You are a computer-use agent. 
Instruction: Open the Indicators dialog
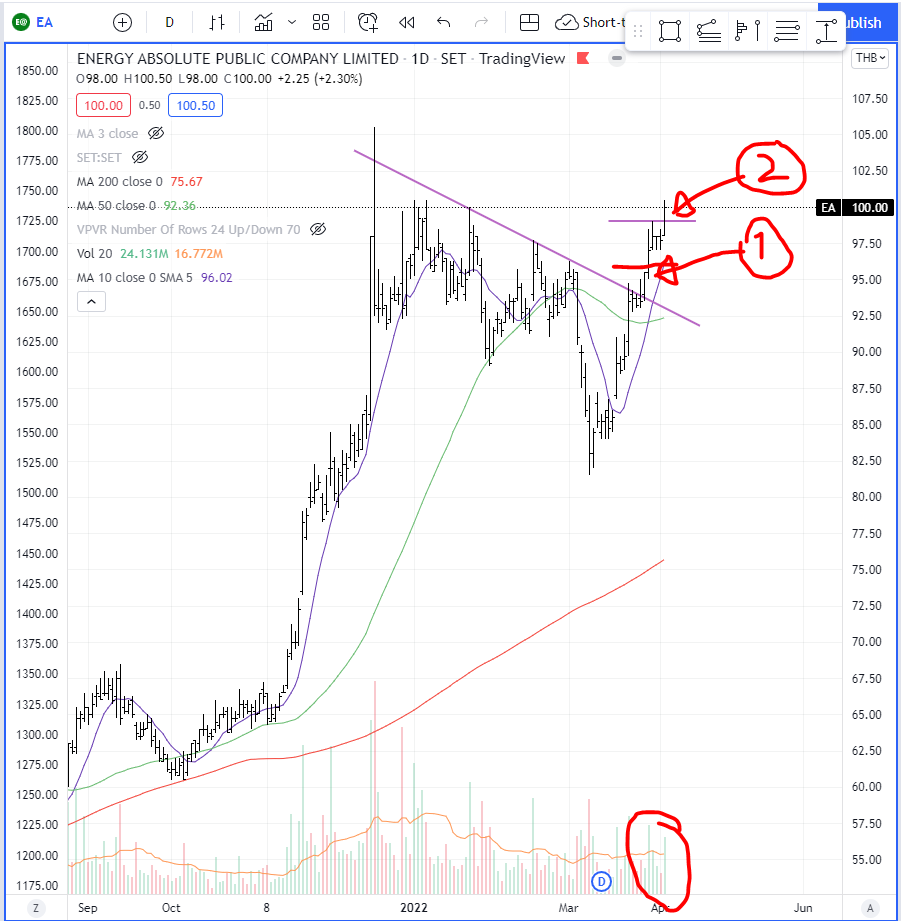click(x=263, y=22)
